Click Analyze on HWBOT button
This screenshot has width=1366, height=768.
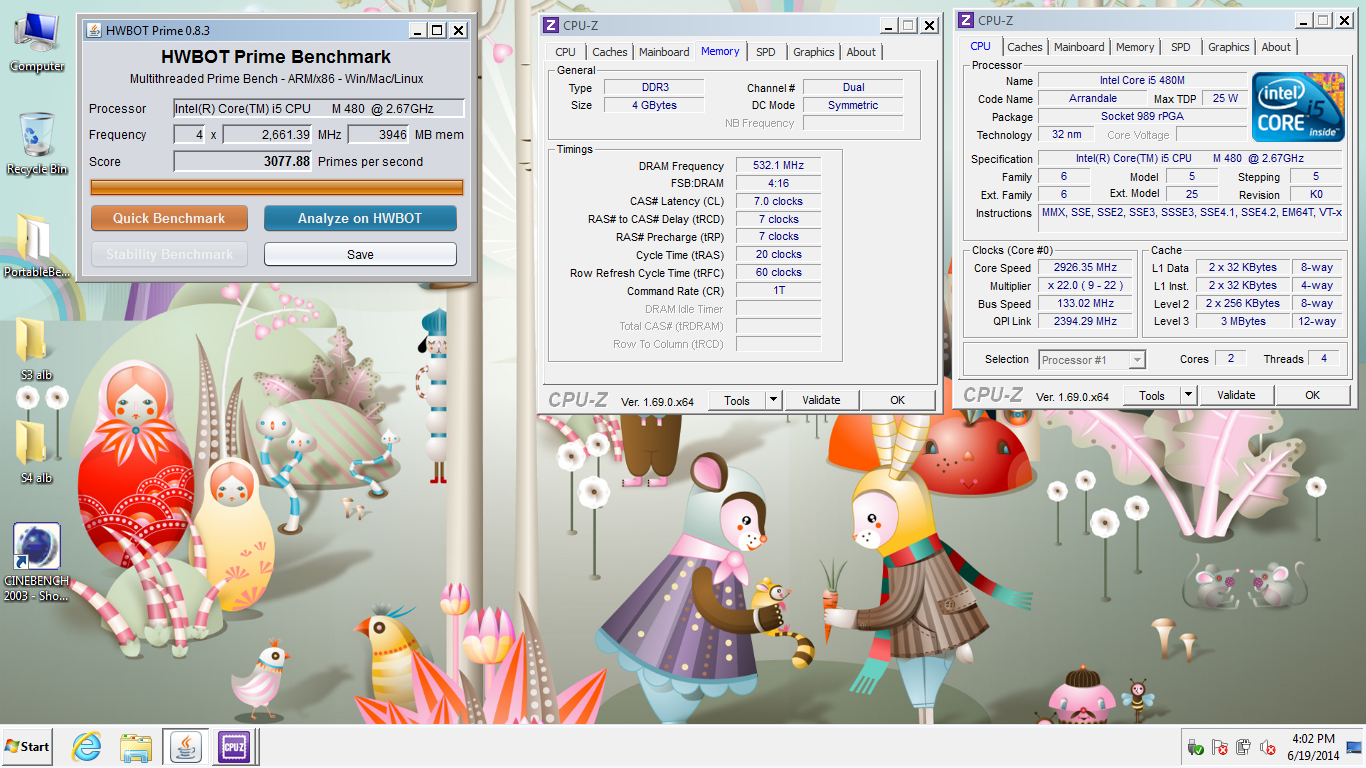[x=360, y=218]
